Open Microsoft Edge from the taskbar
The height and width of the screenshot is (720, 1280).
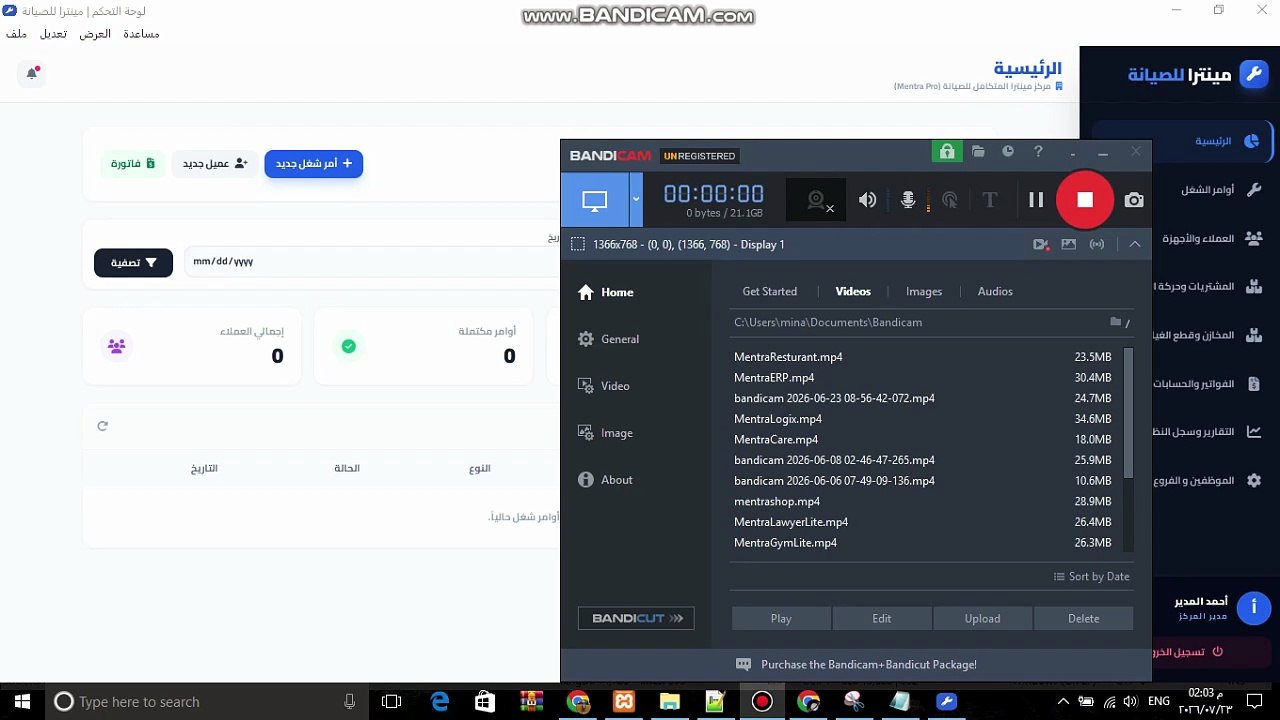(x=440, y=702)
